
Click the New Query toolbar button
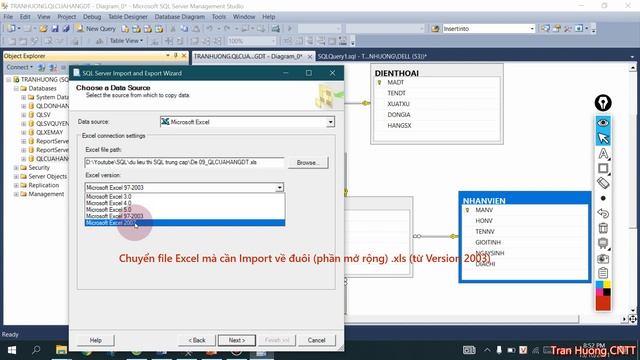[x=96, y=29]
